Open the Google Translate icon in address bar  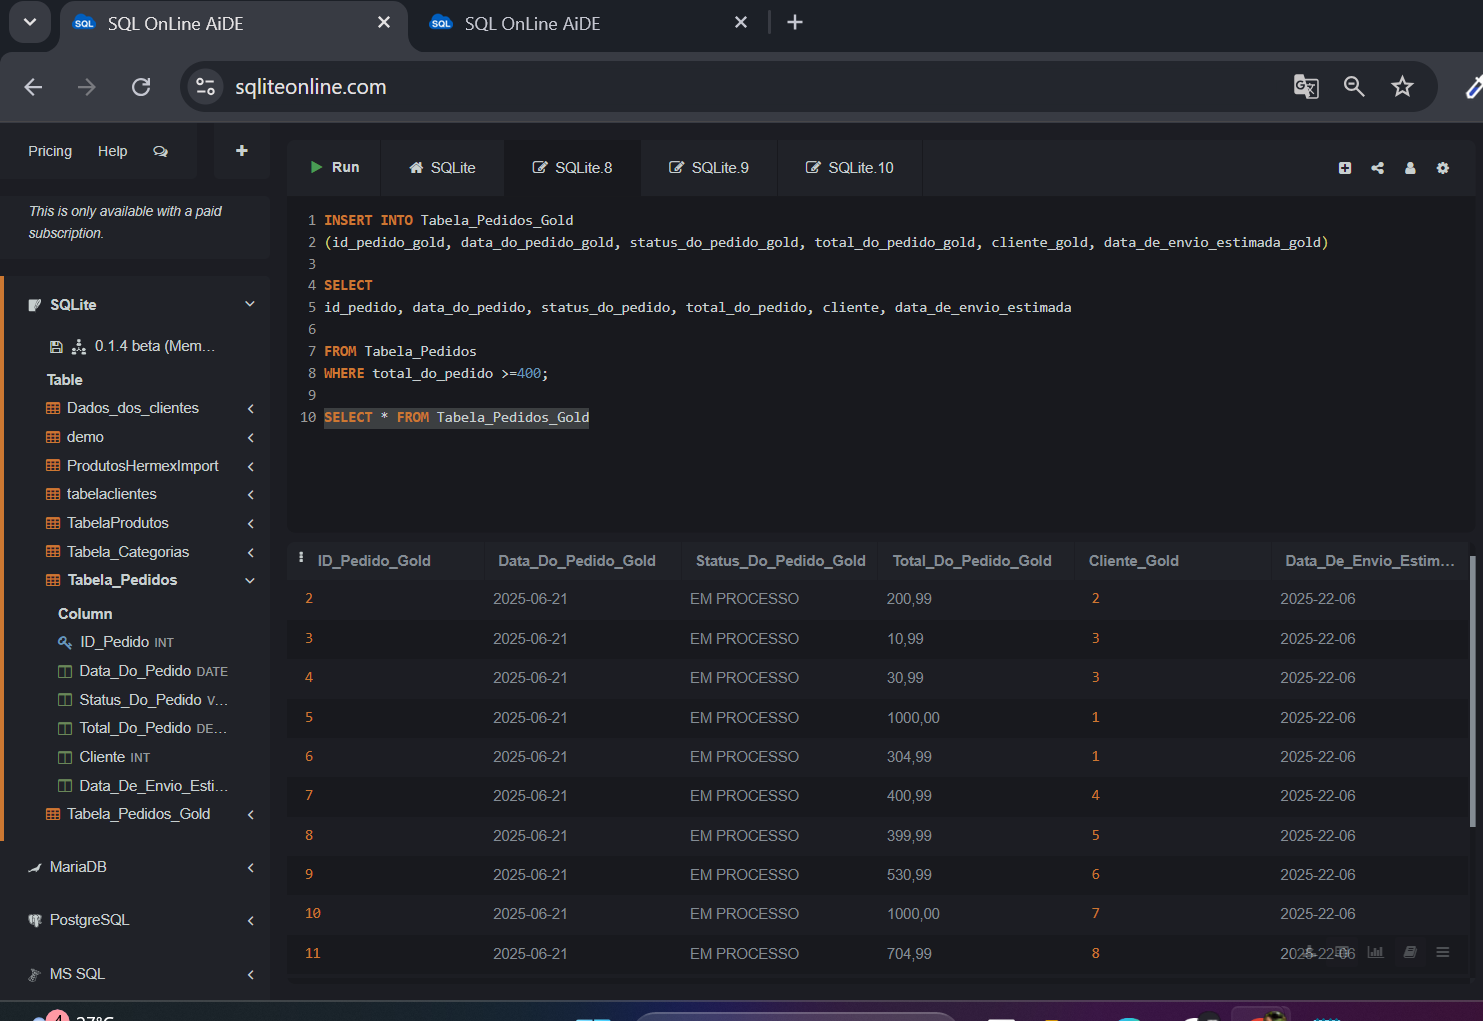[x=1306, y=87]
